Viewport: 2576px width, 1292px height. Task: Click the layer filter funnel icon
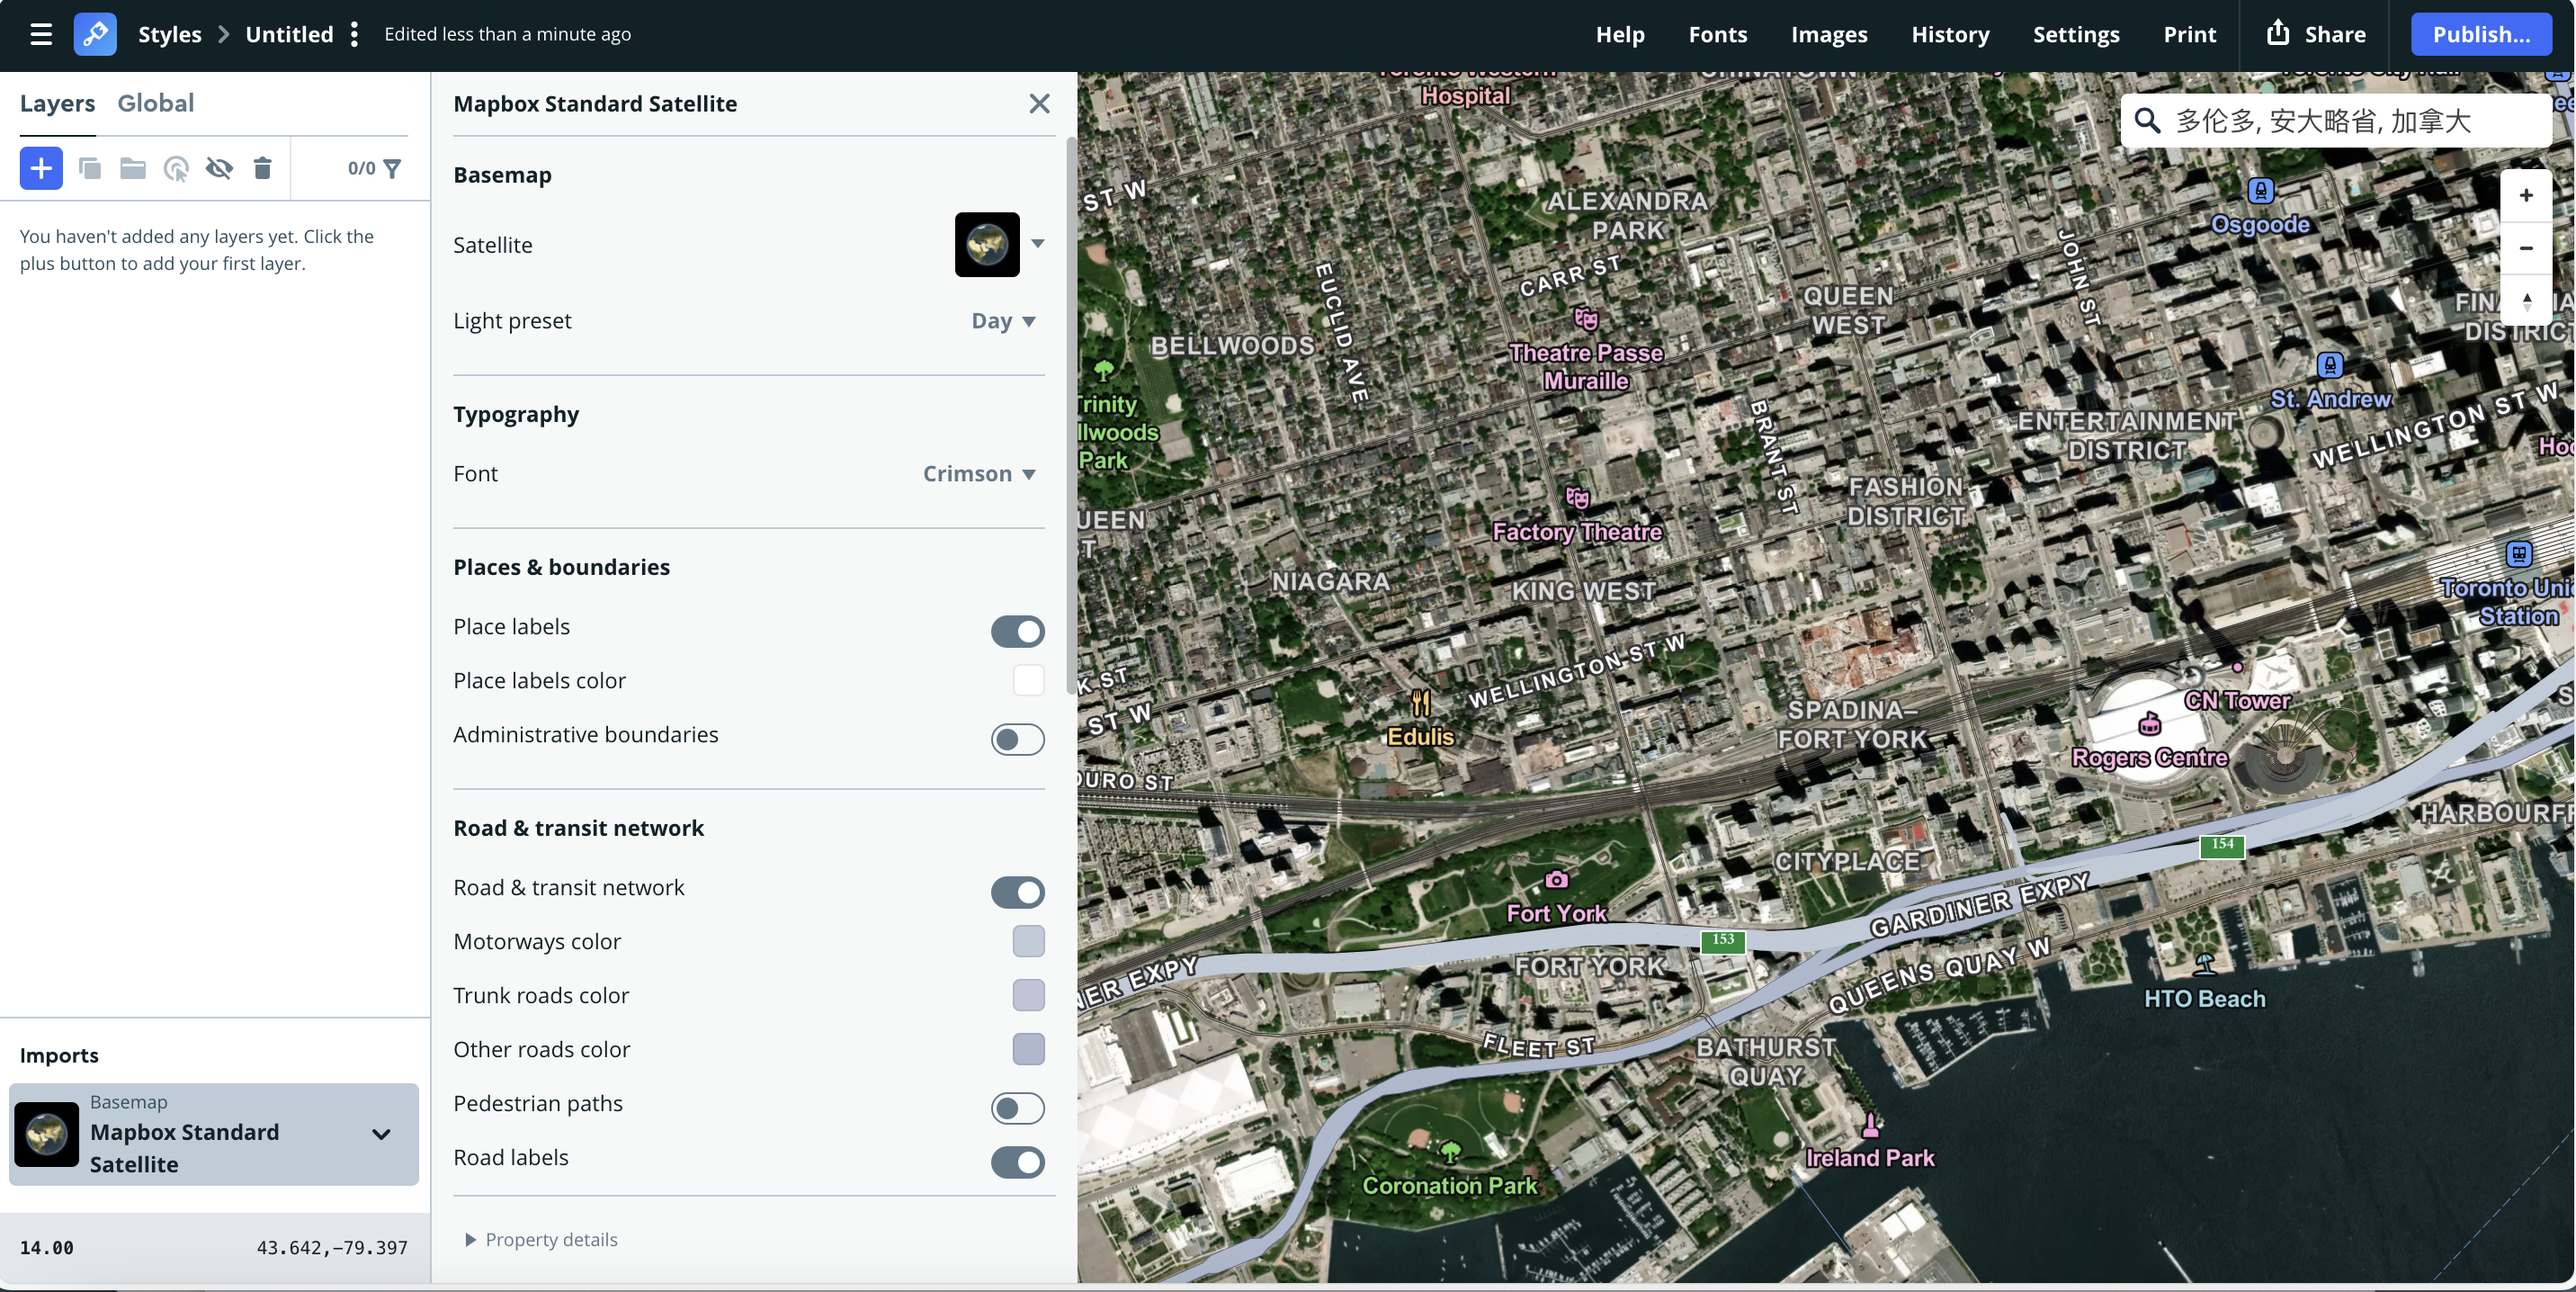pyautogui.click(x=392, y=168)
